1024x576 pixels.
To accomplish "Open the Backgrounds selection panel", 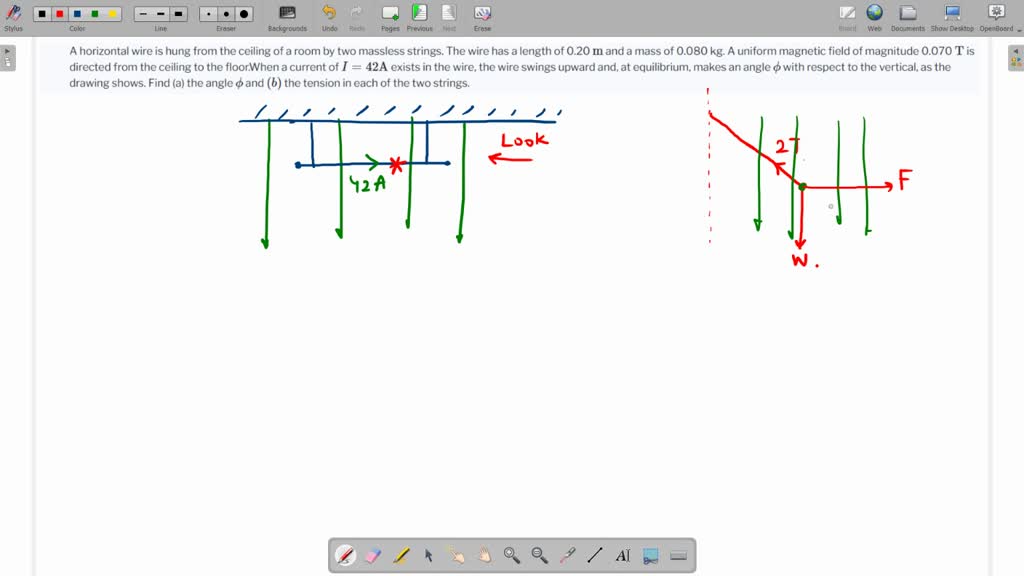I will tap(287, 14).
